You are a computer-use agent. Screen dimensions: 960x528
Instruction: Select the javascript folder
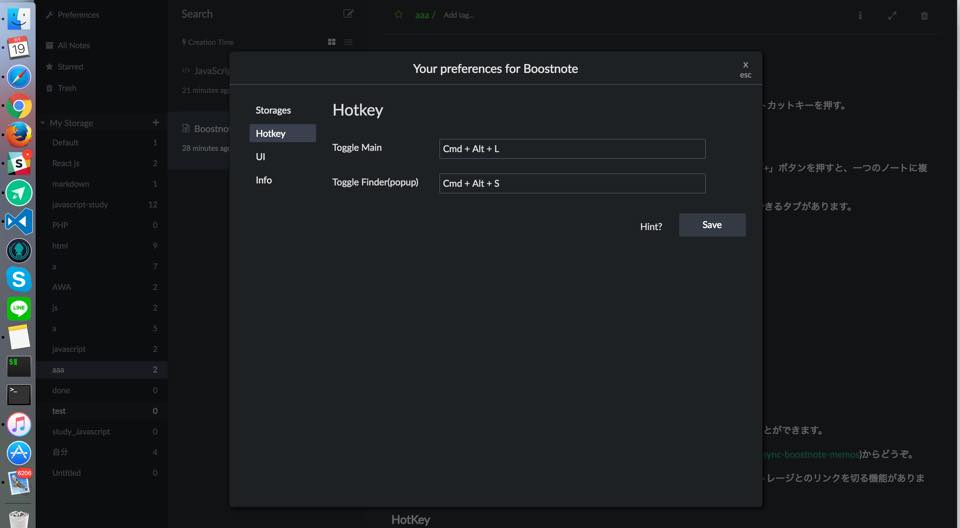click(102, 349)
